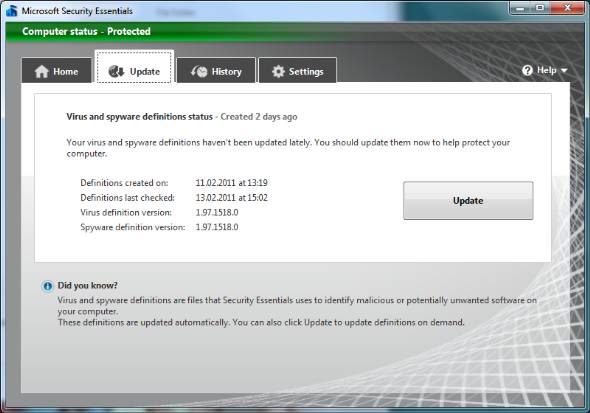This screenshot has width=590, height=413.
Task: Minimize the Security Essentials window
Action: coord(520,8)
